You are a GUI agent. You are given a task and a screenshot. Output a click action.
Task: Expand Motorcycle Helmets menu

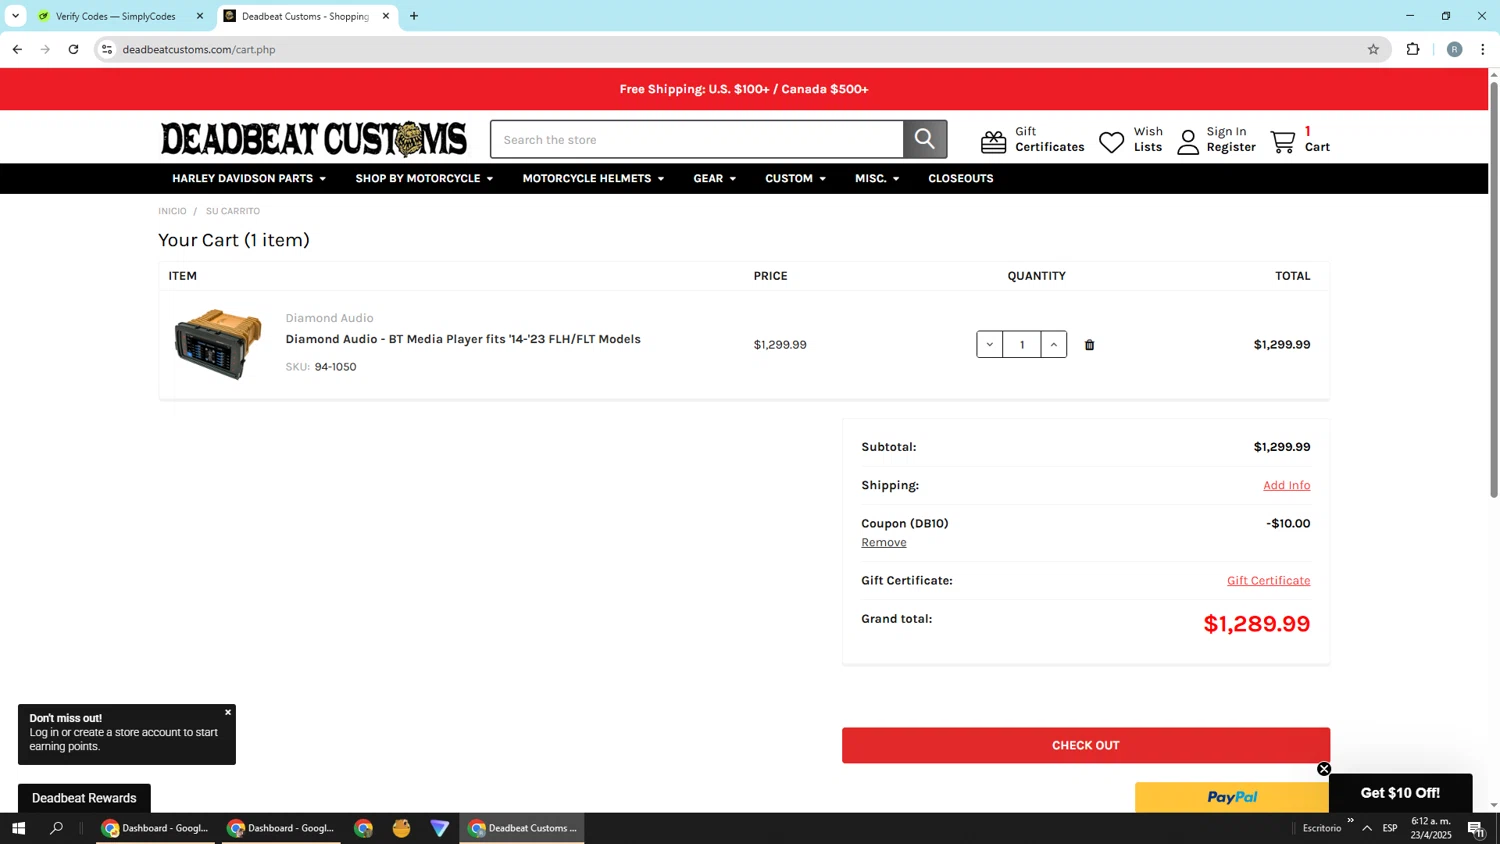click(x=593, y=178)
